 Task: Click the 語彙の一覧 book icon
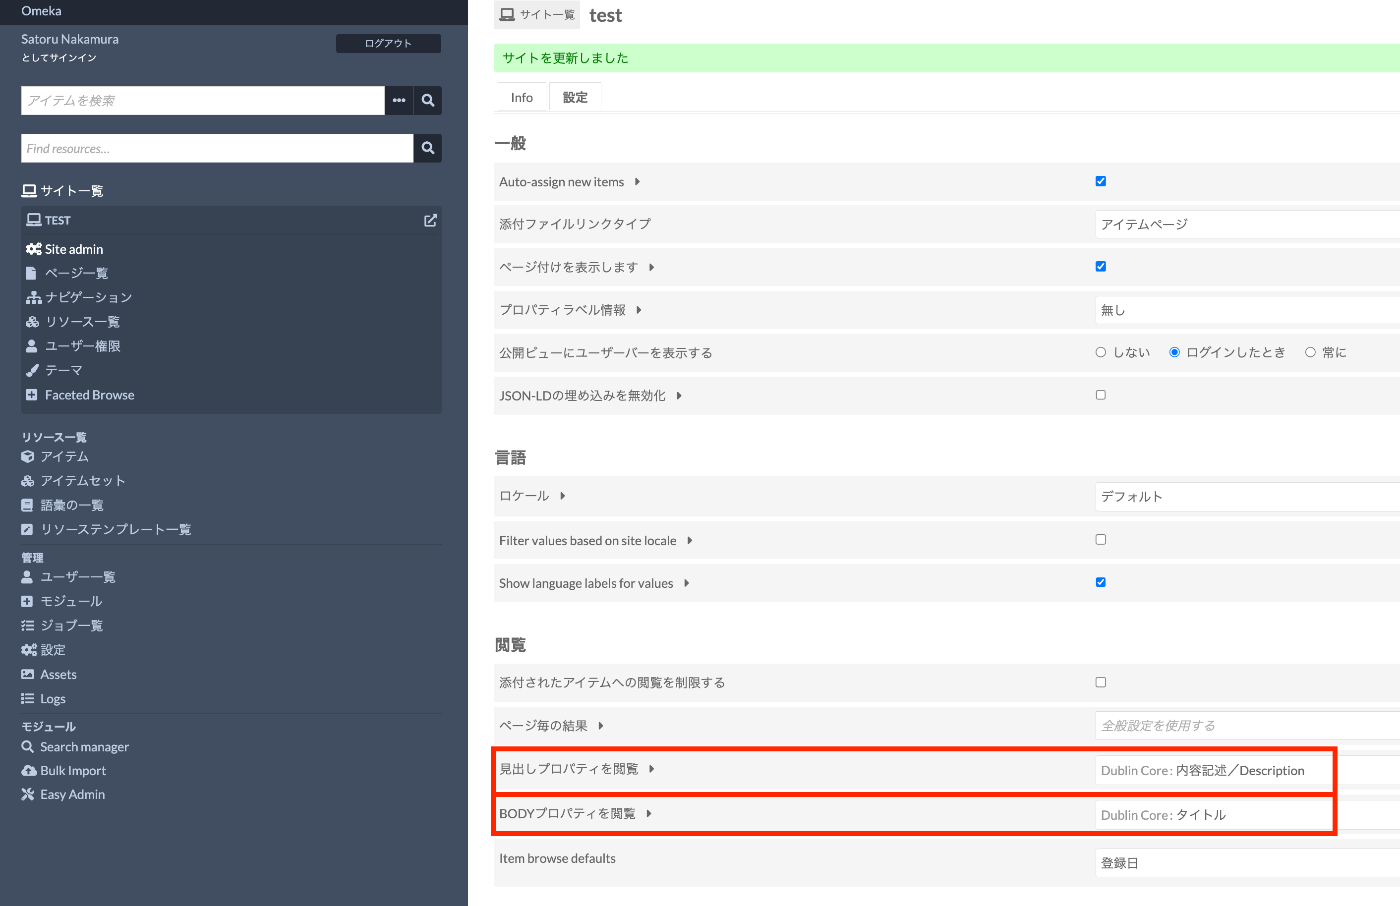tap(27, 505)
